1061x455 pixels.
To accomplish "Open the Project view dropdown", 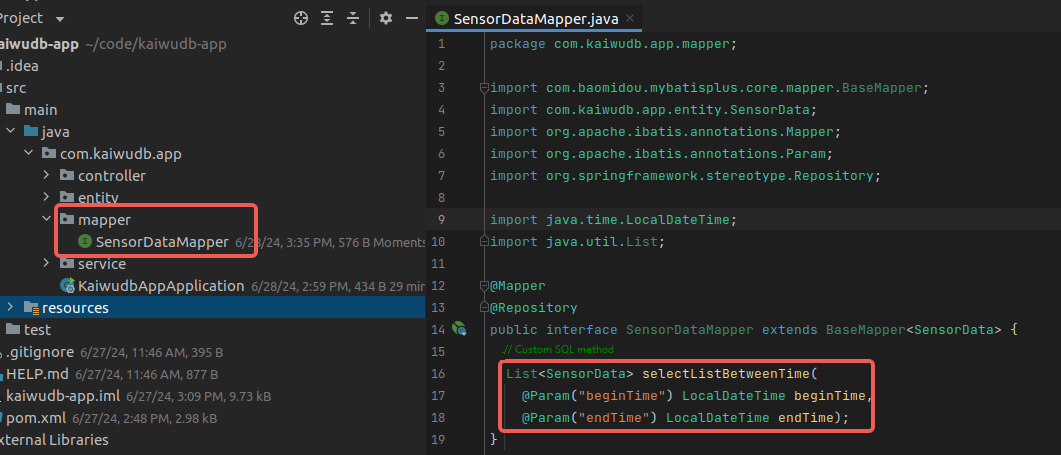I will coord(60,18).
